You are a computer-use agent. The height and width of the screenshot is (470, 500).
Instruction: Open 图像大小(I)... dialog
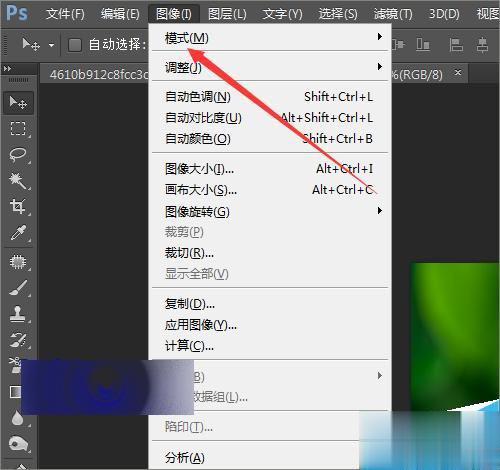pyautogui.click(x=270, y=169)
